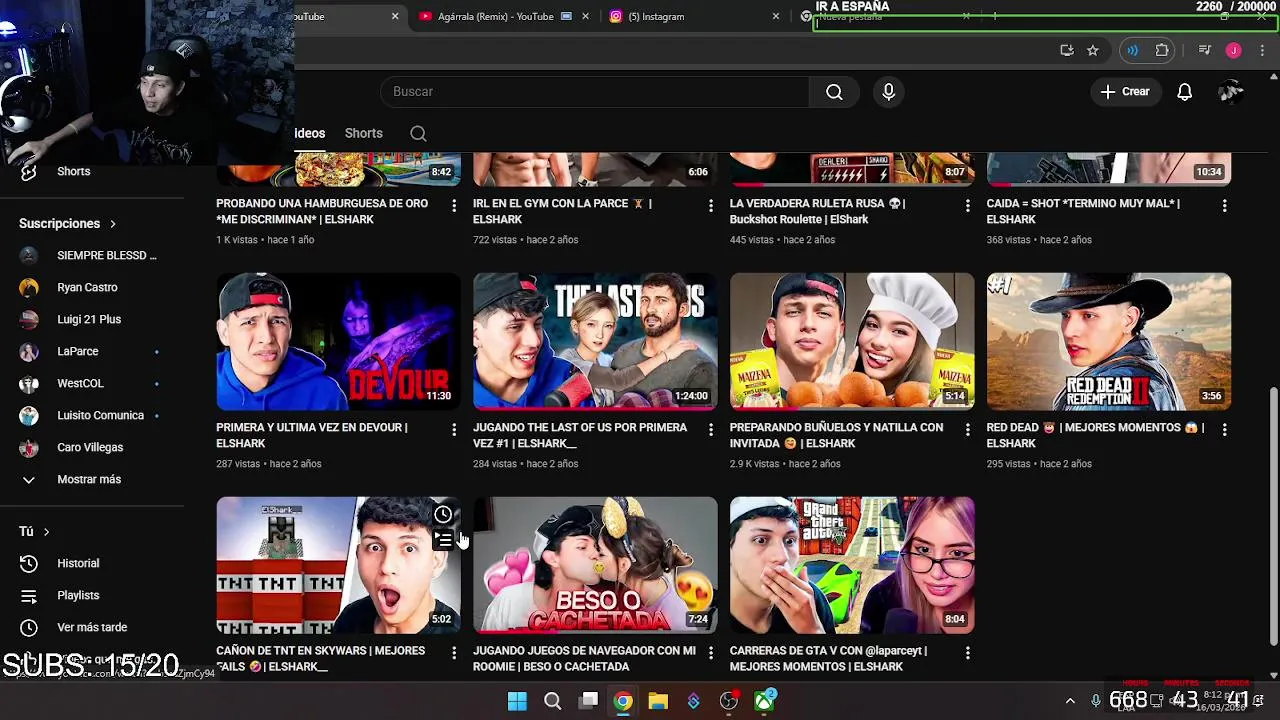Open options for PRIMERA Y ULTIMA VEZ EN DEVOUR
This screenshot has width=1280, height=720.
tap(454, 429)
